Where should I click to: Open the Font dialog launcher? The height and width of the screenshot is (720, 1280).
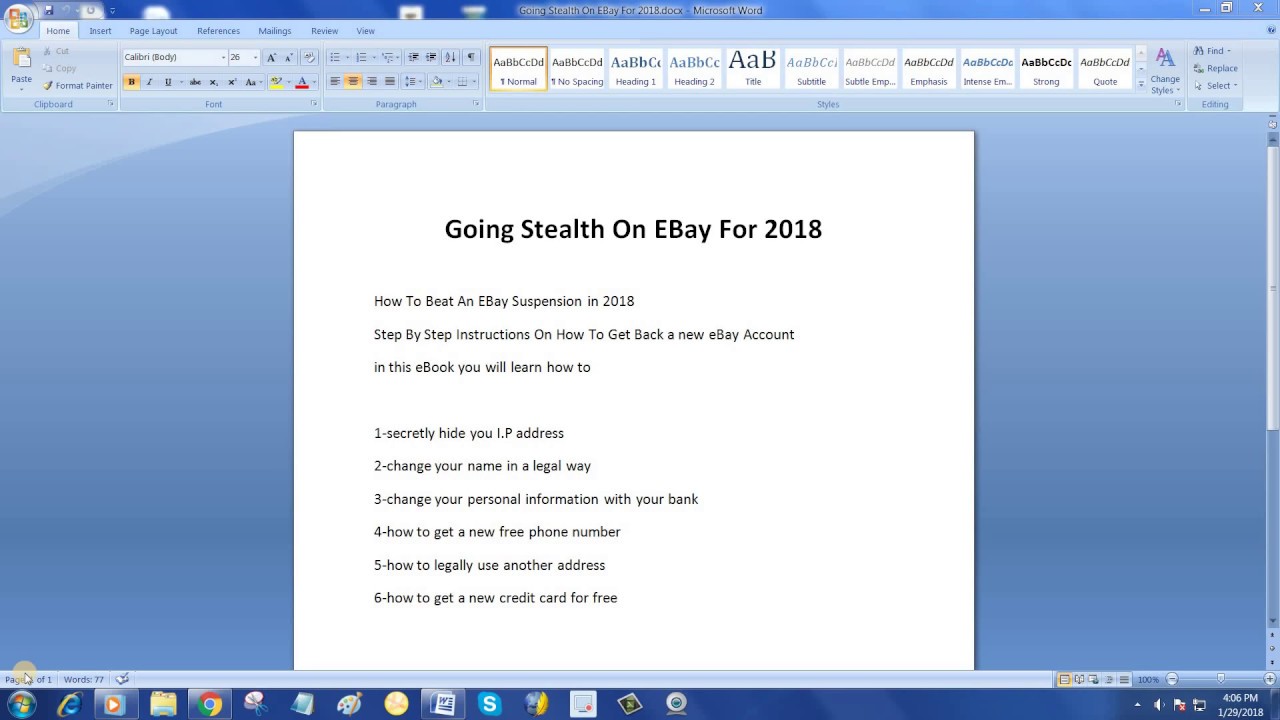pyautogui.click(x=313, y=104)
